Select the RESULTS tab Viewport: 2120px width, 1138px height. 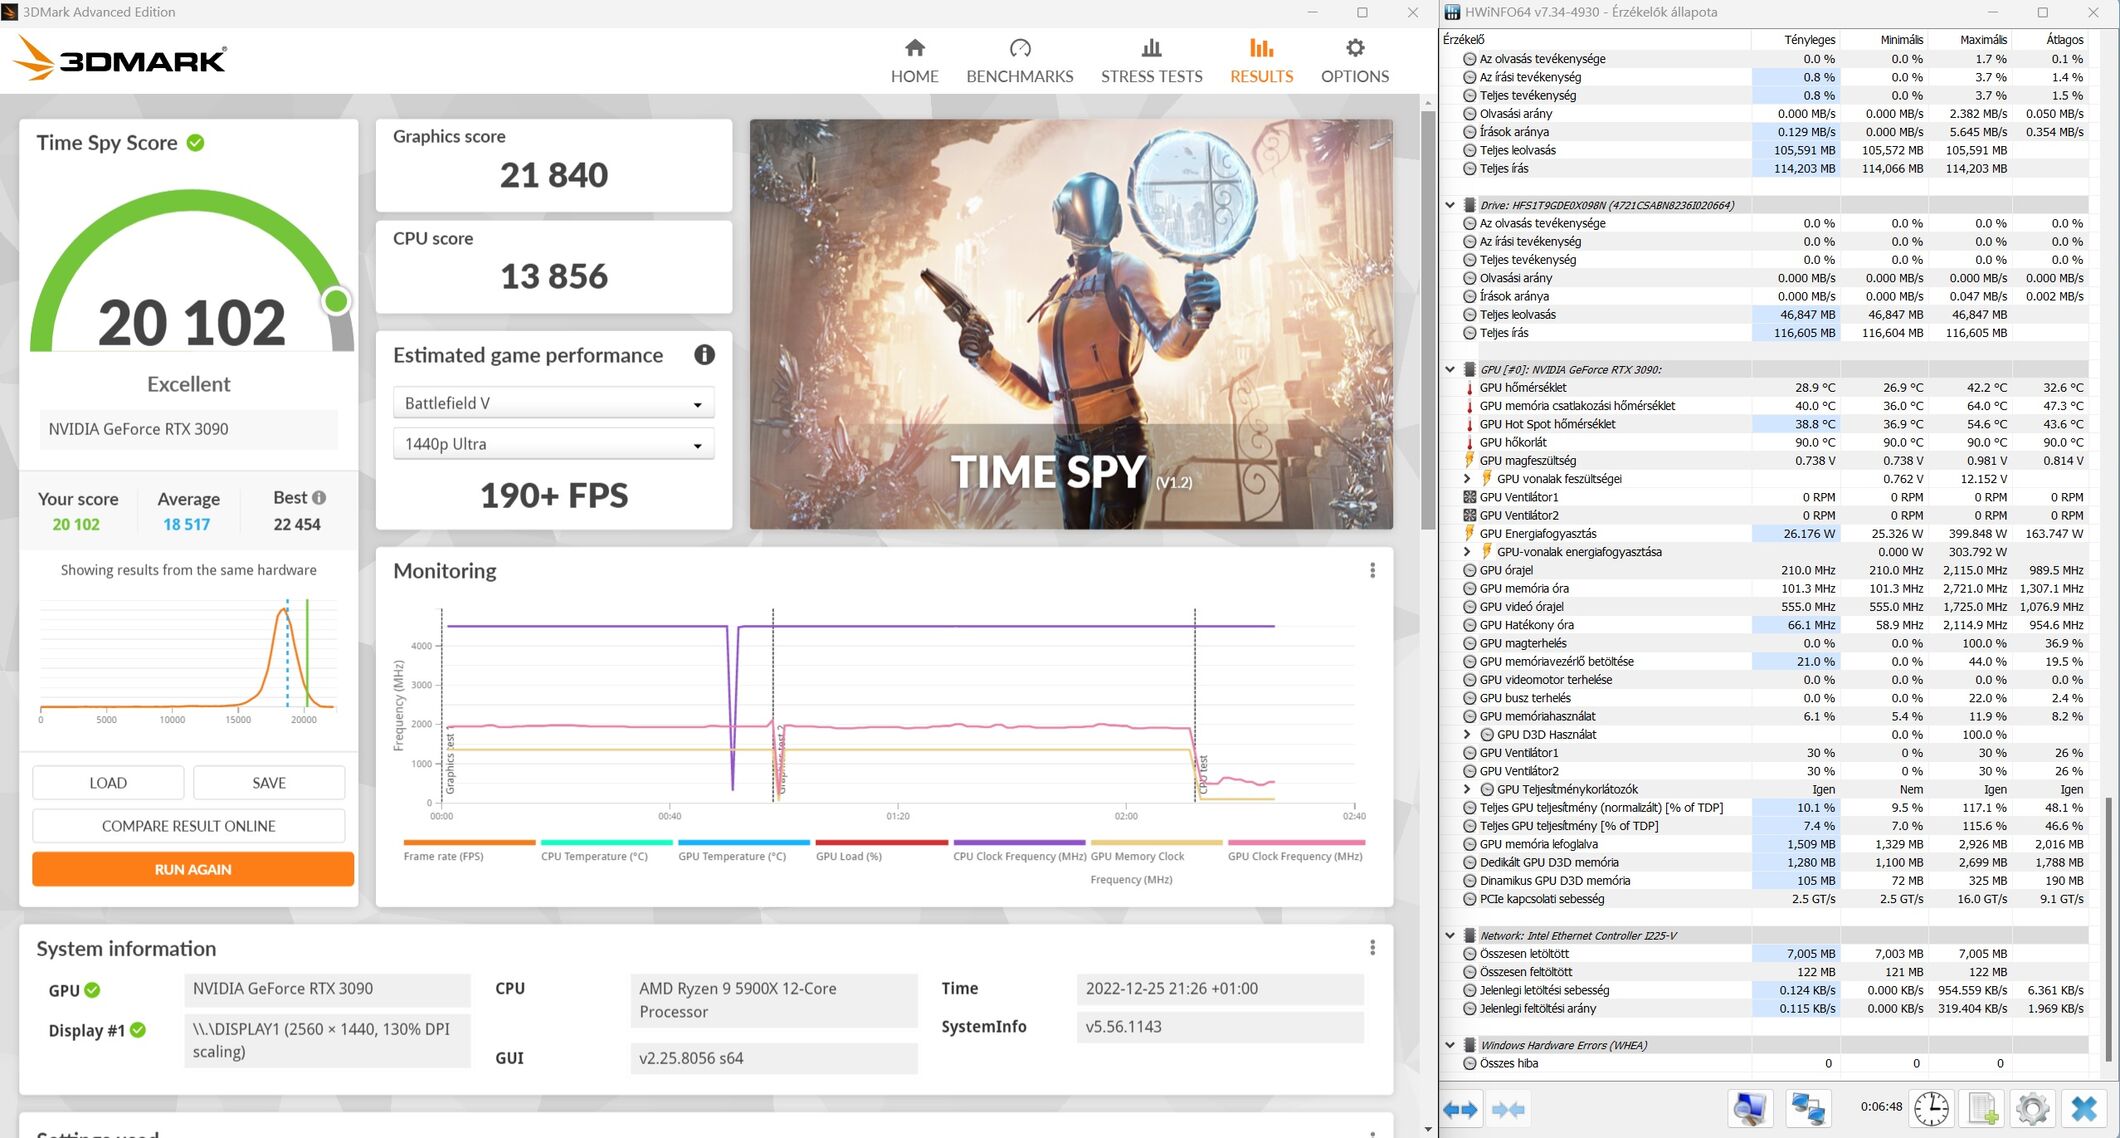pos(1261,61)
